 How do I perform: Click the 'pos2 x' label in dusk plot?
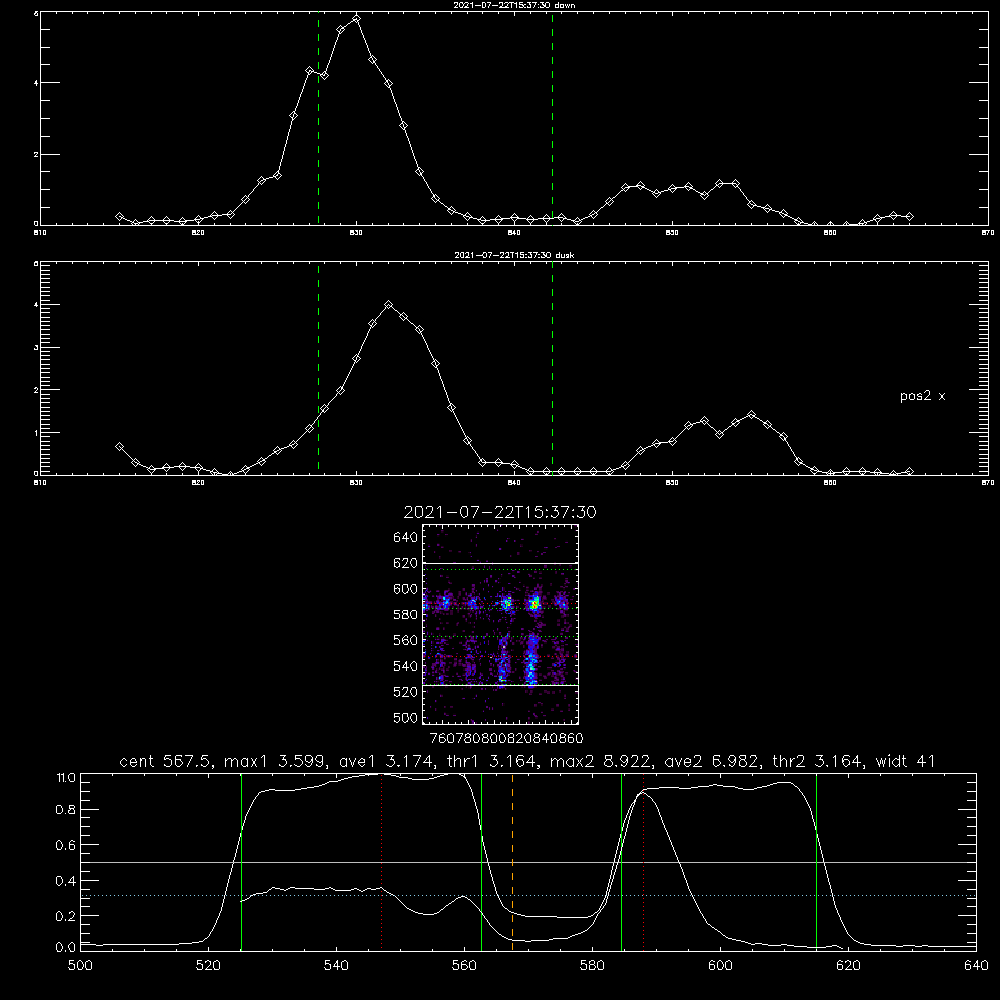click(x=922, y=396)
